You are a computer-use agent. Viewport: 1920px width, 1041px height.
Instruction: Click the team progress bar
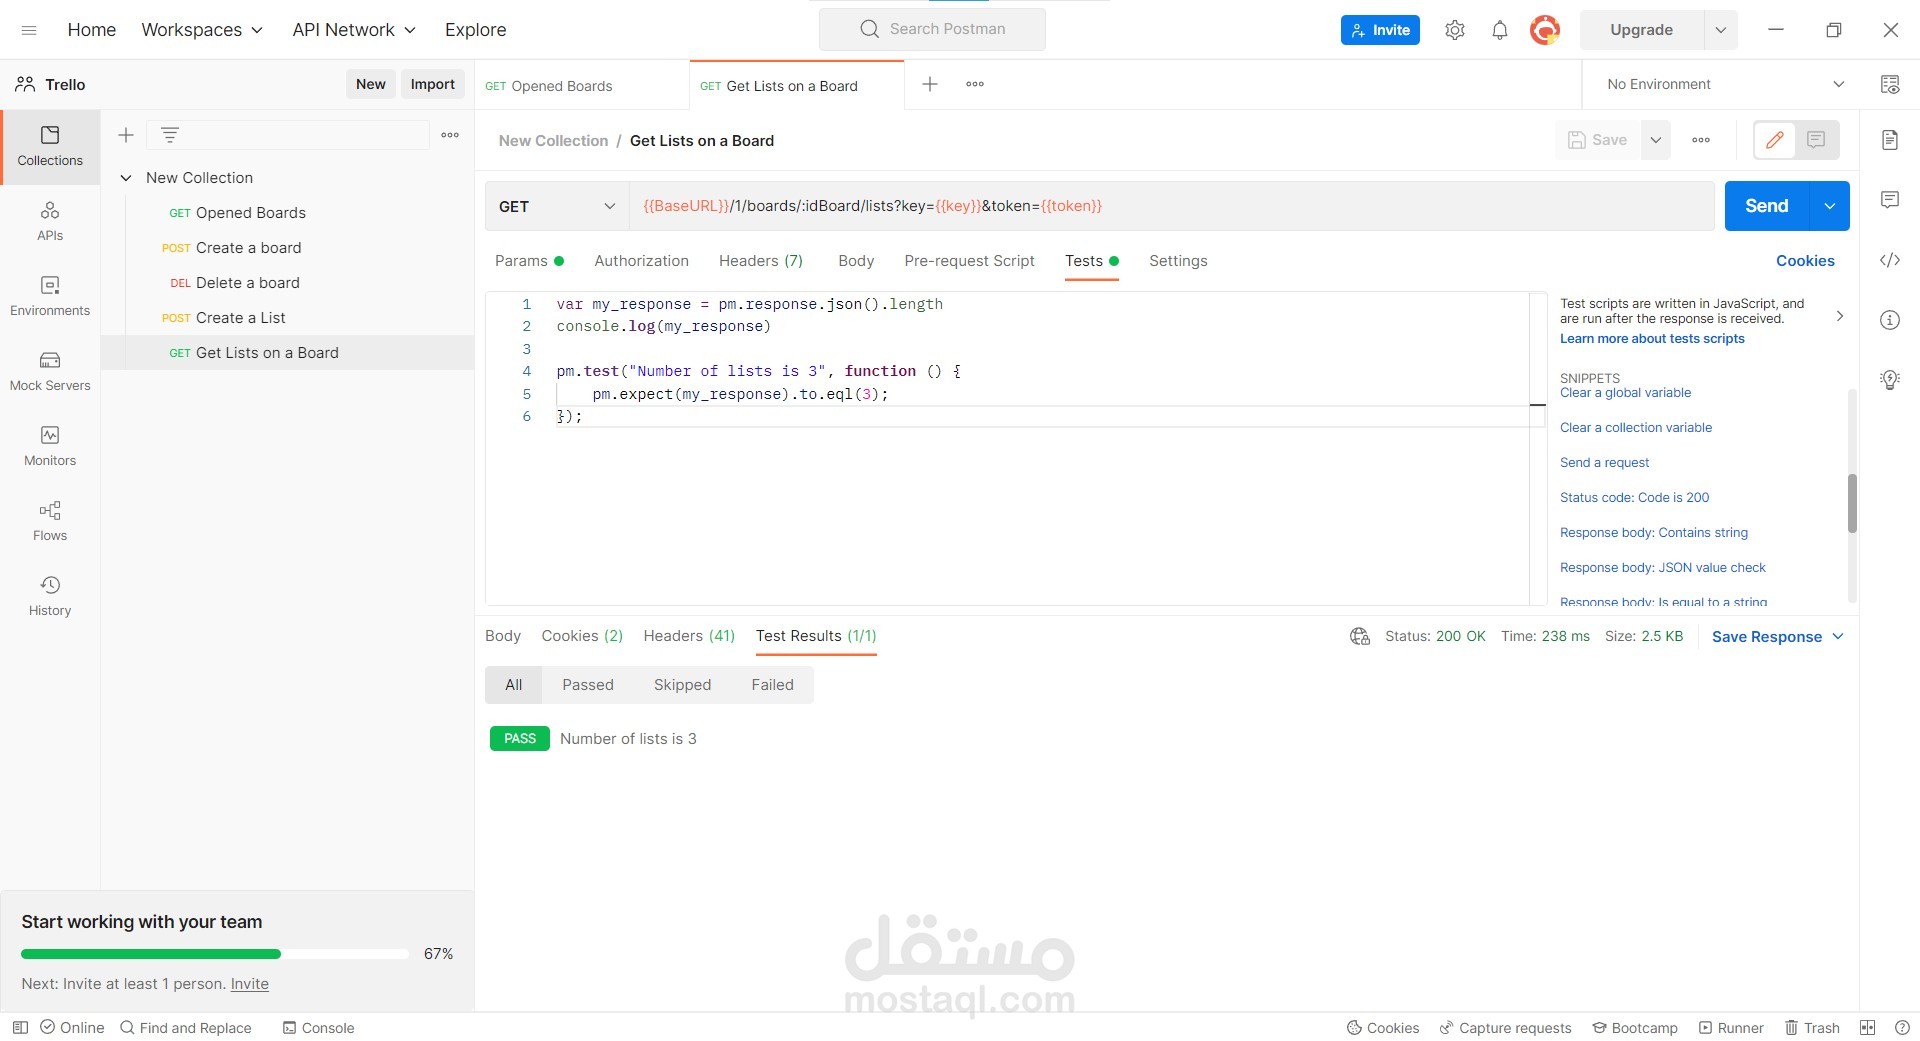[215, 954]
